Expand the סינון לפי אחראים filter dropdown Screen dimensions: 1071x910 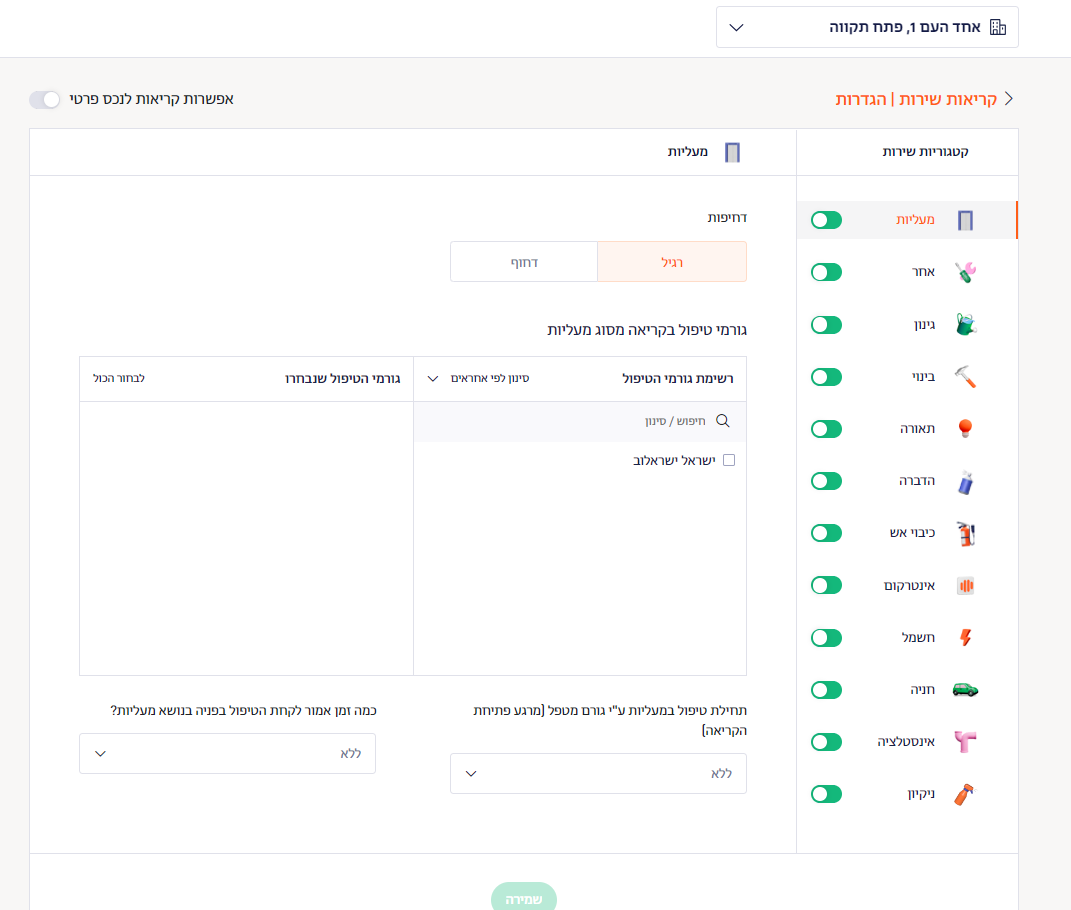(x=478, y=378)
